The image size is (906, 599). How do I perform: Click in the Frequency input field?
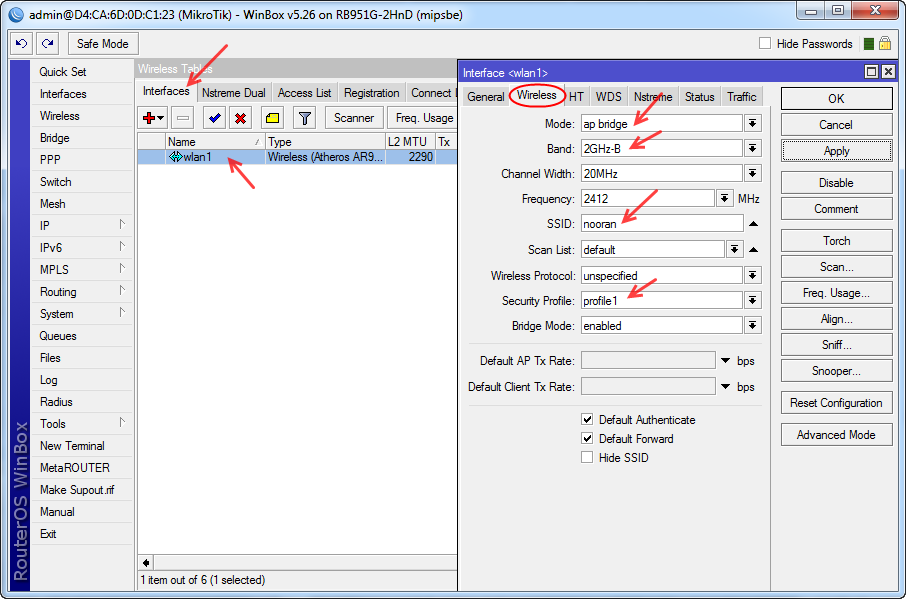[x=647, y=198]
